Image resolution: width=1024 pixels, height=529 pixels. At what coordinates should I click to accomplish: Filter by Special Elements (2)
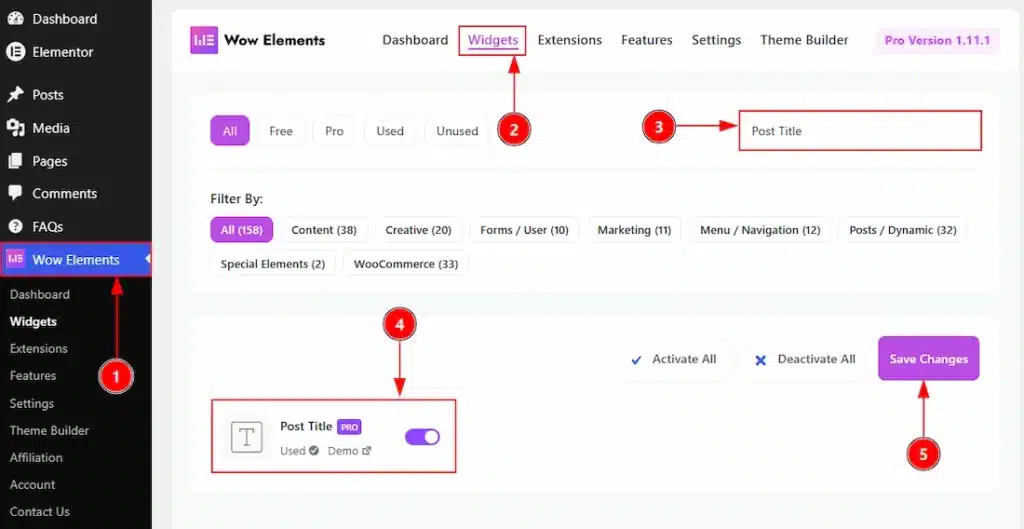(273, 264)
